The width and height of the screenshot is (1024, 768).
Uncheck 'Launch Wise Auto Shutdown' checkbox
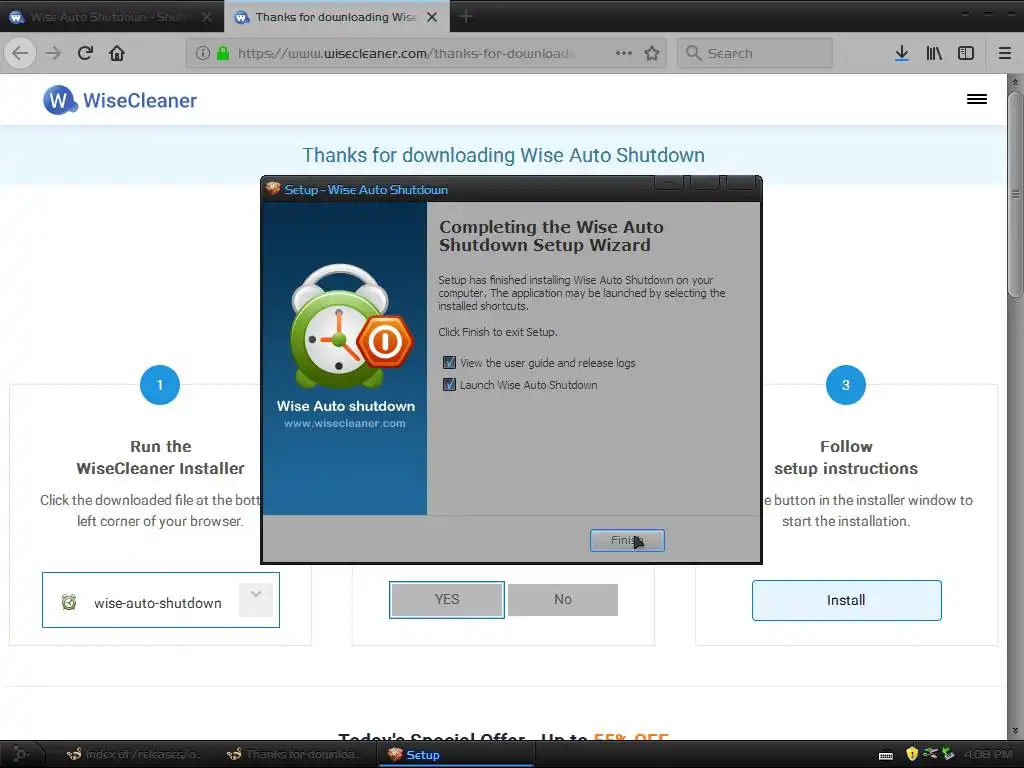[449, 385]
